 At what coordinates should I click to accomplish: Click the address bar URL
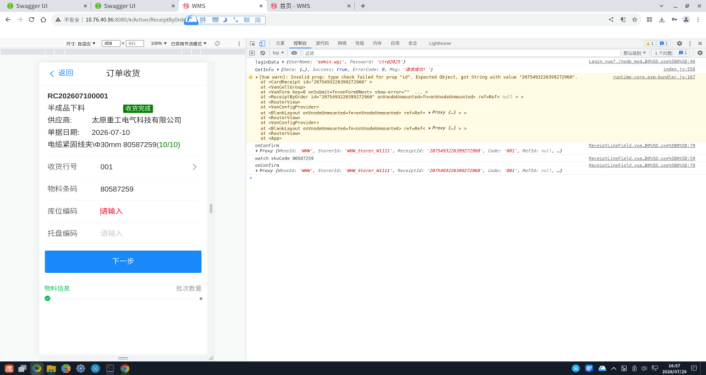[x=135, y=19]
